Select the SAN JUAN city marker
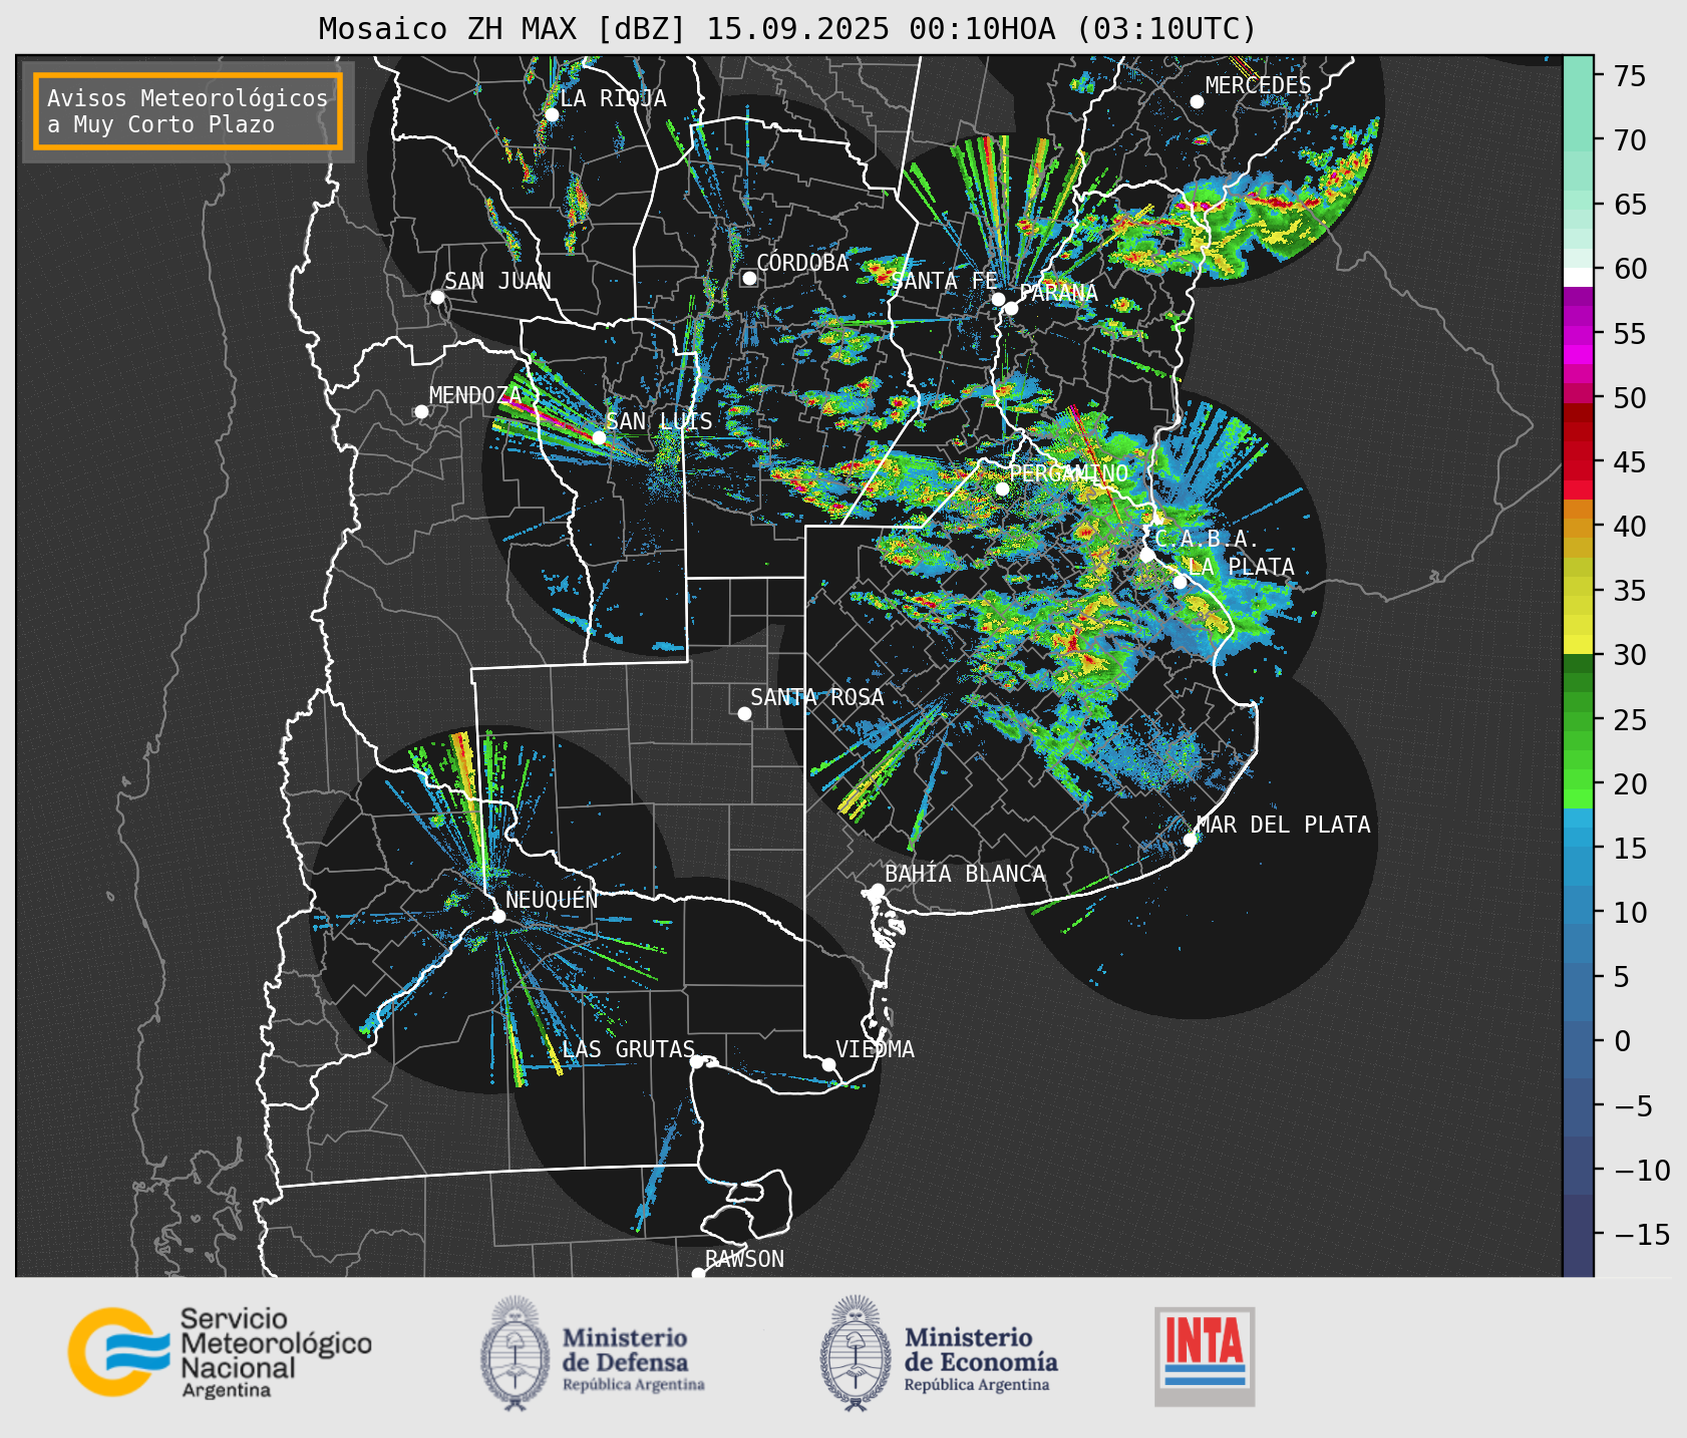Viewport: 1687px width, 1438px height. (437, 297)
